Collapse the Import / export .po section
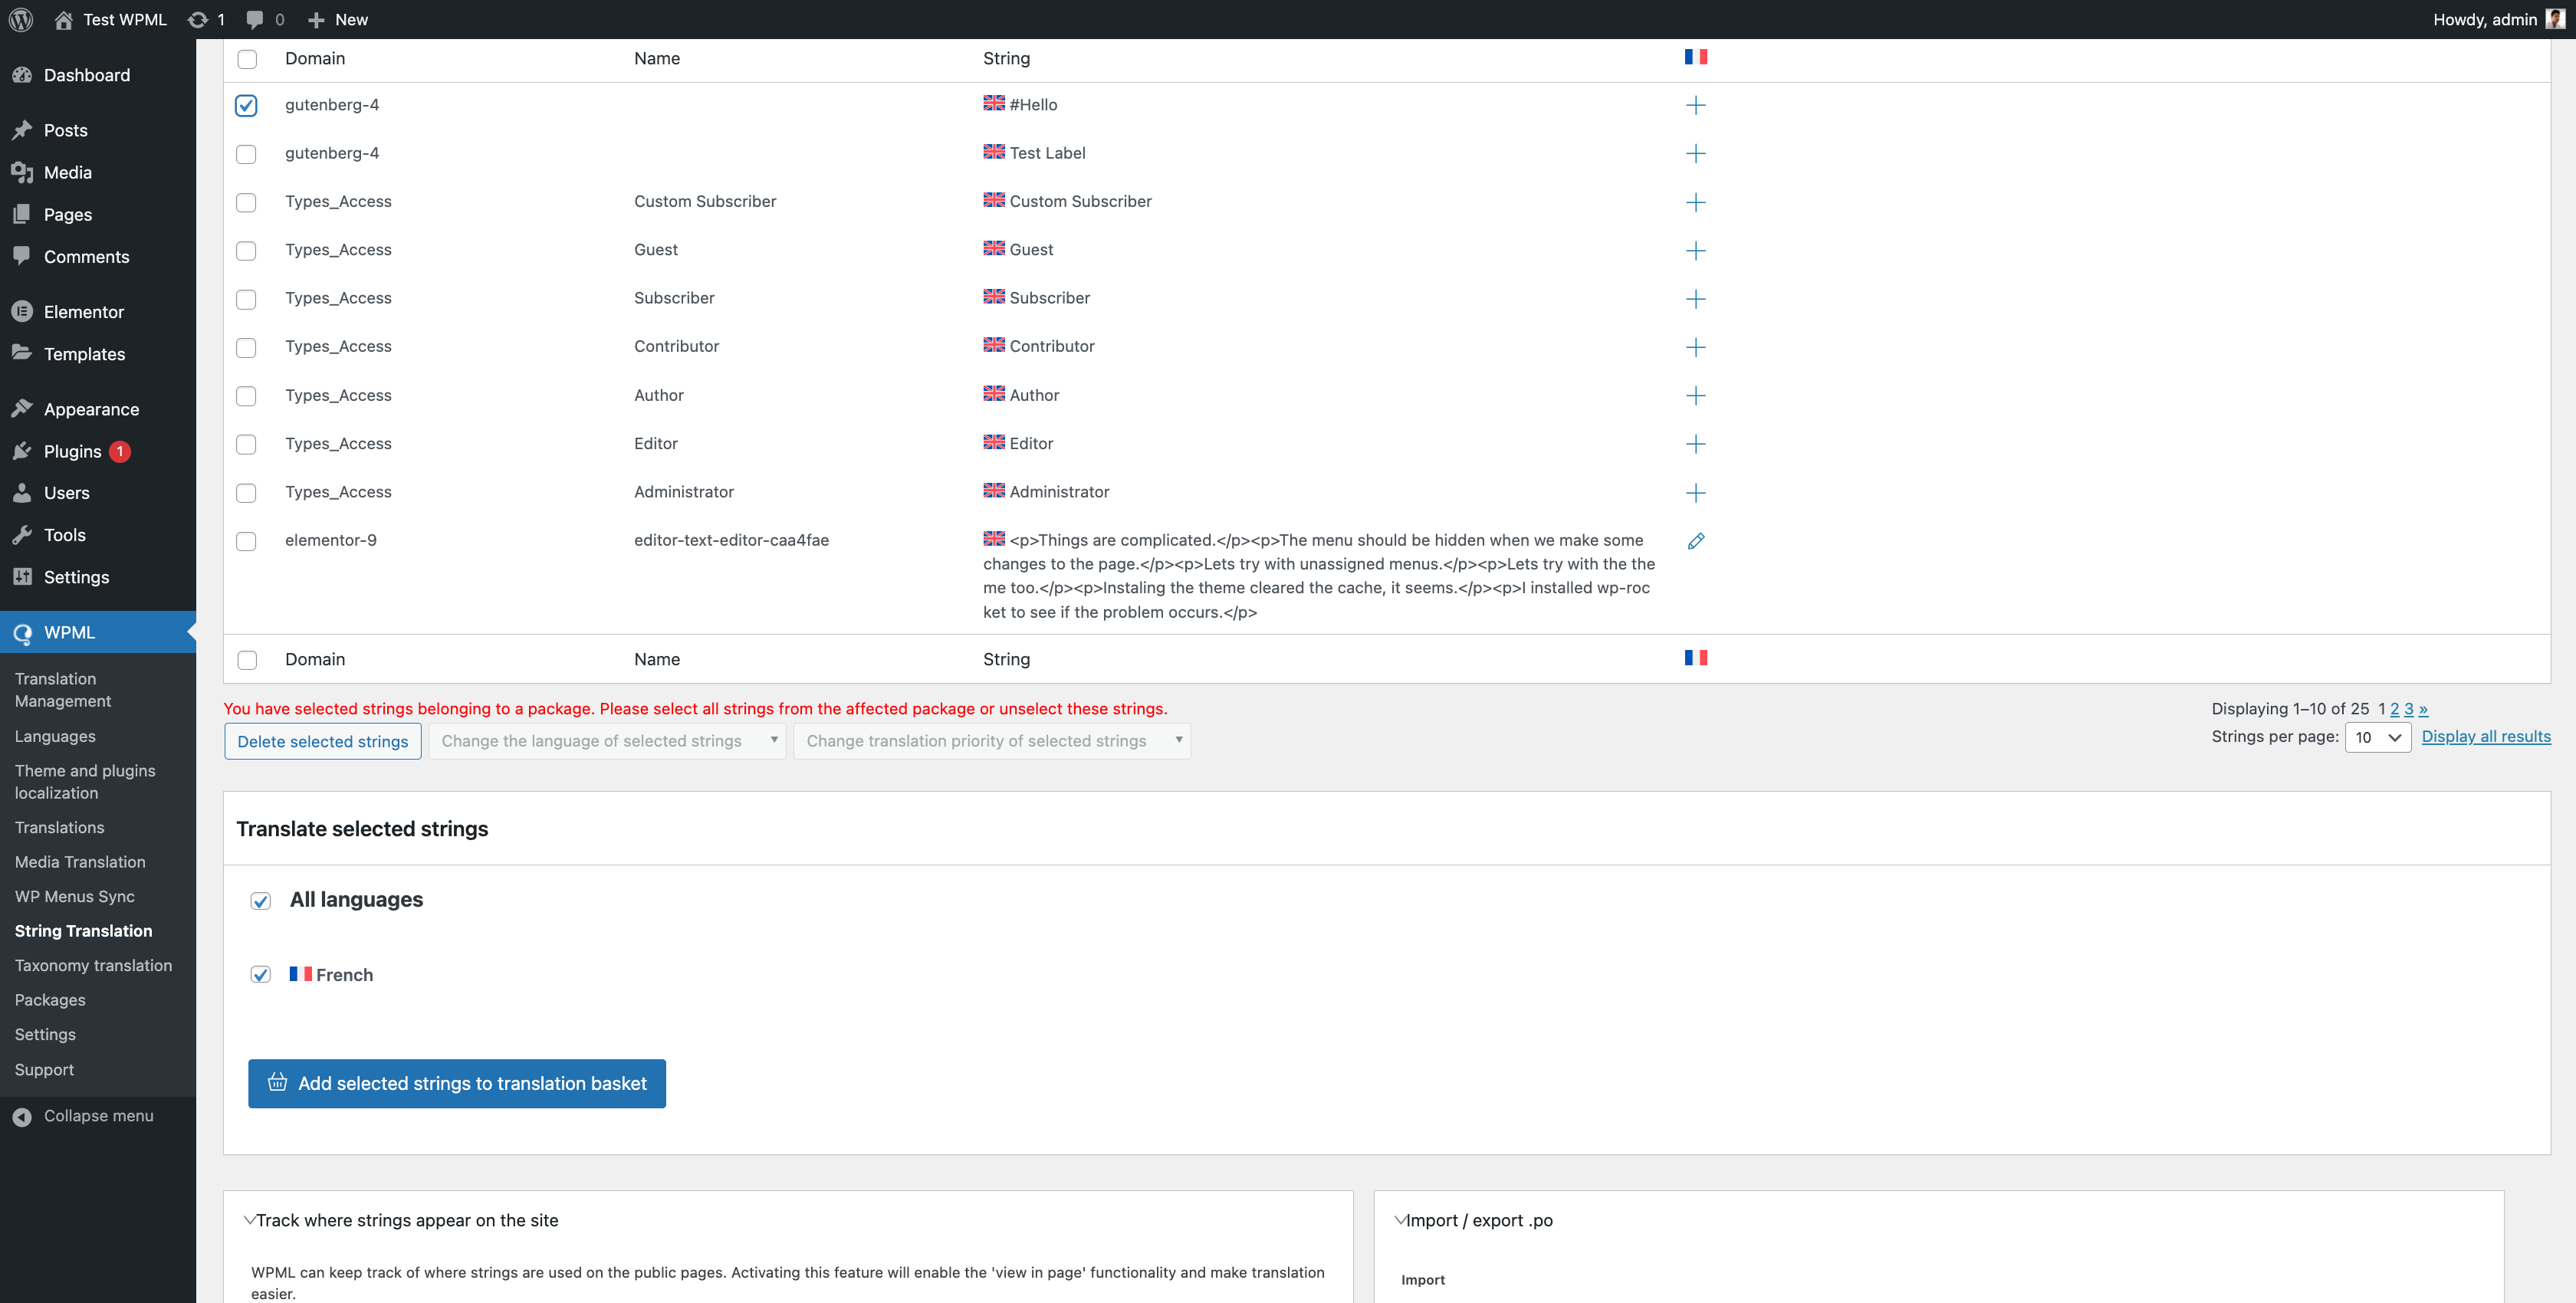The width and height of the screenshot is (2576, 1303). (1400, 1220)
